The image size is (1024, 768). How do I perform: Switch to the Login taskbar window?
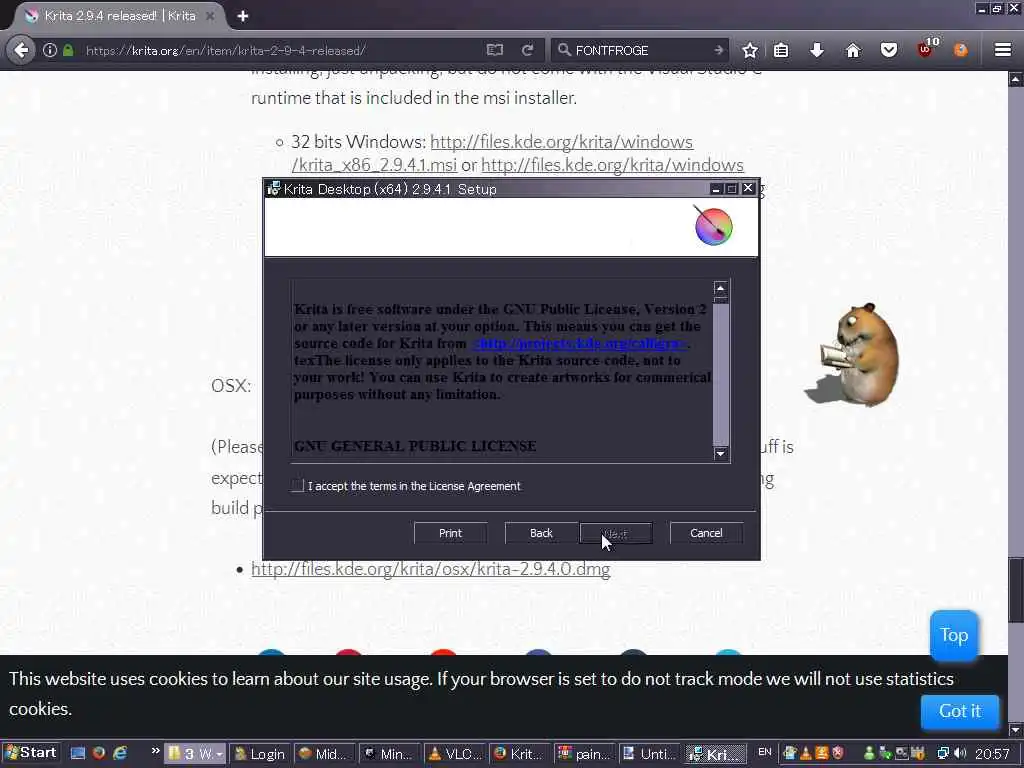[x=259, y=754]
